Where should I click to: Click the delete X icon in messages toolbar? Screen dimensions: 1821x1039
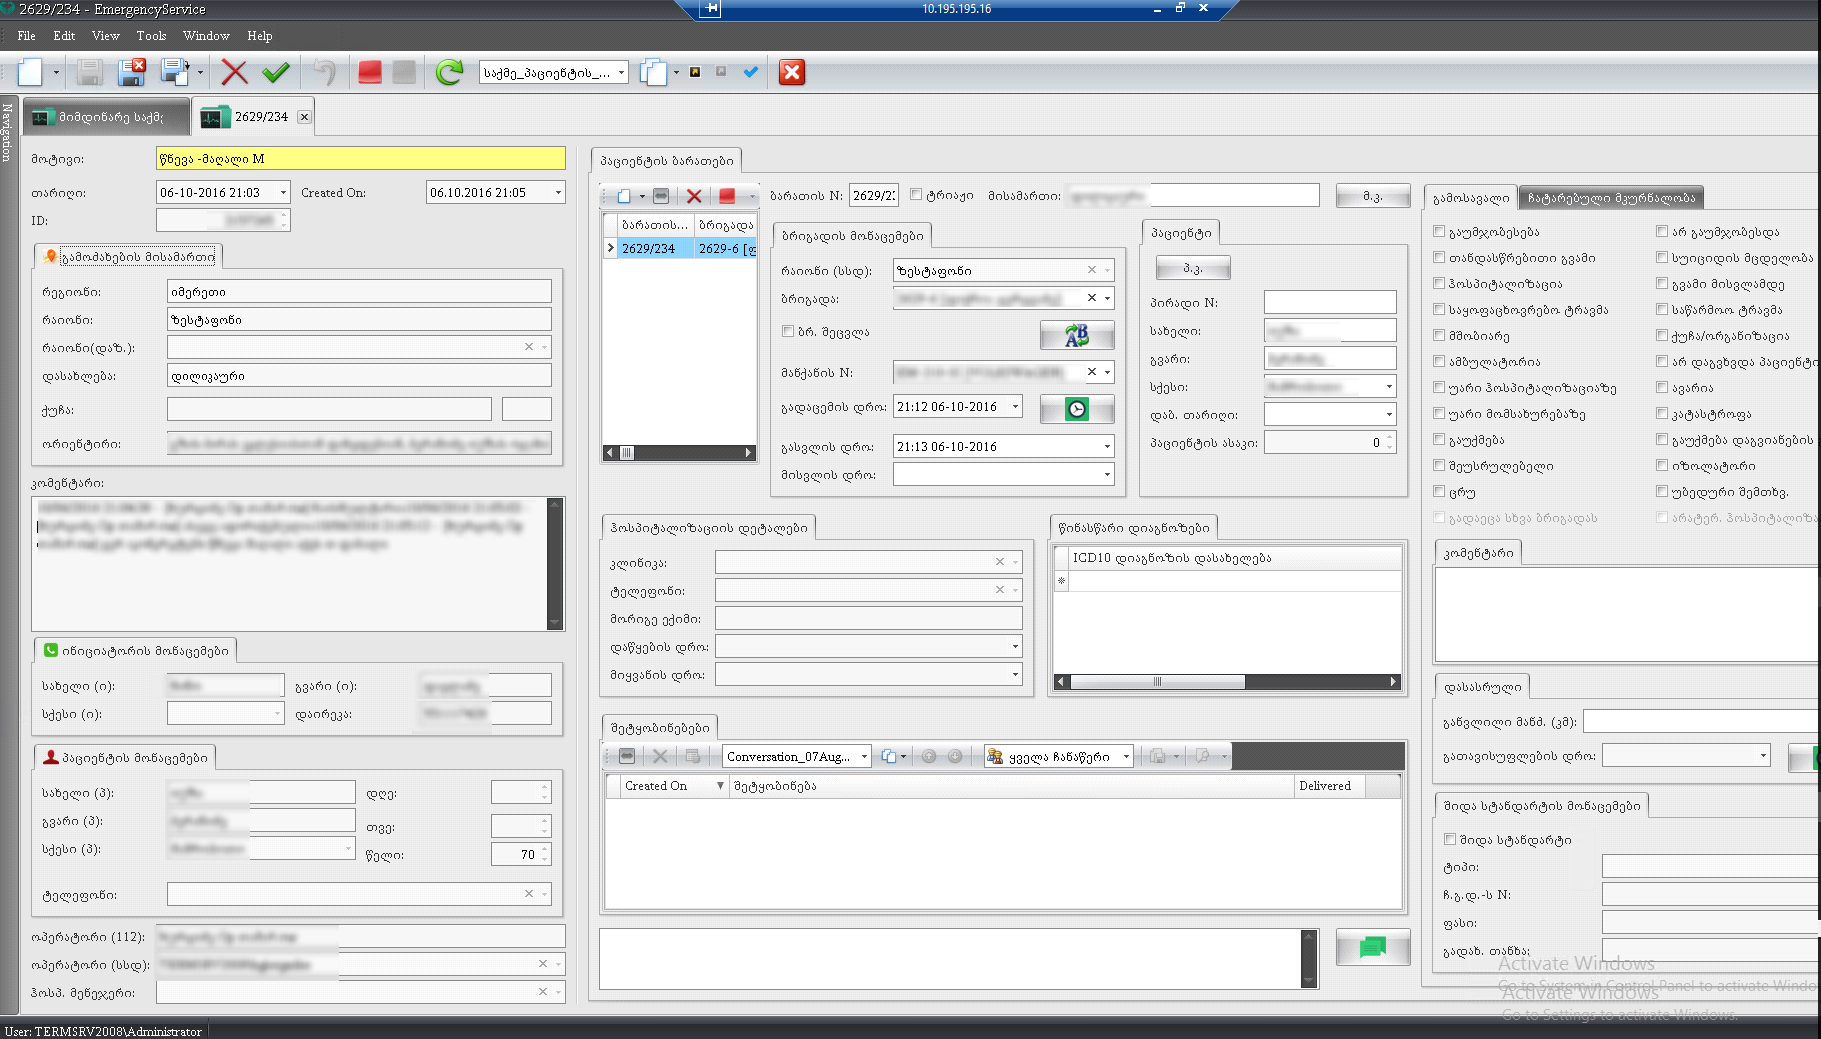660,757
